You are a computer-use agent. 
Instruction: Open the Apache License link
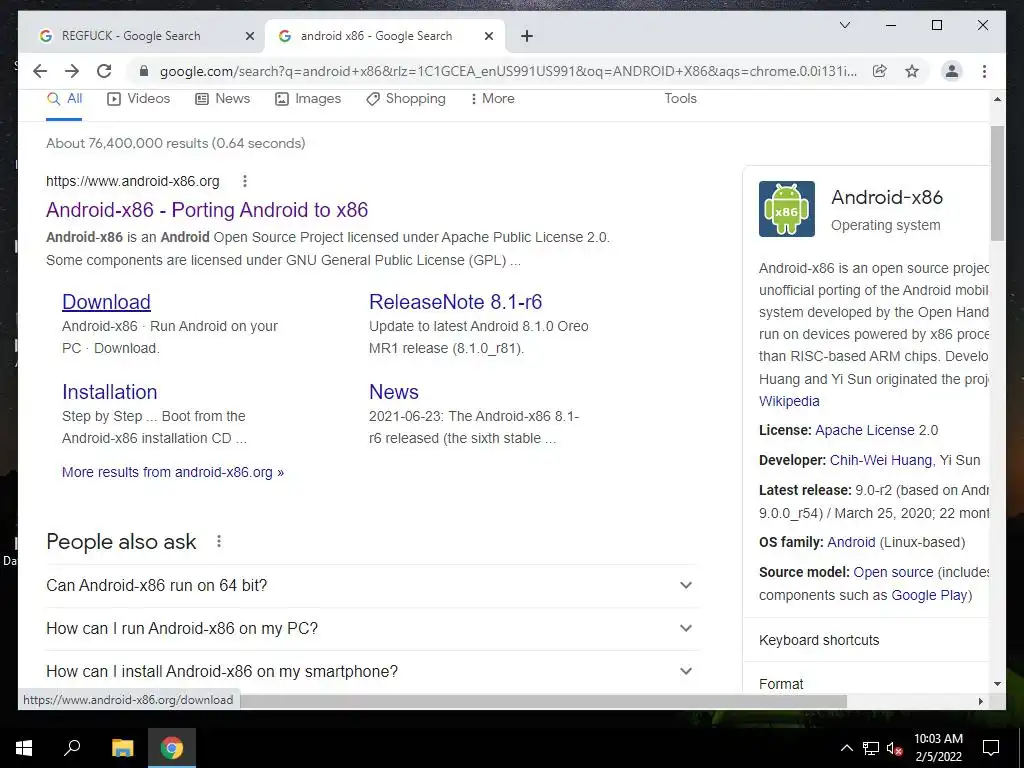click(x=865, y=430)
